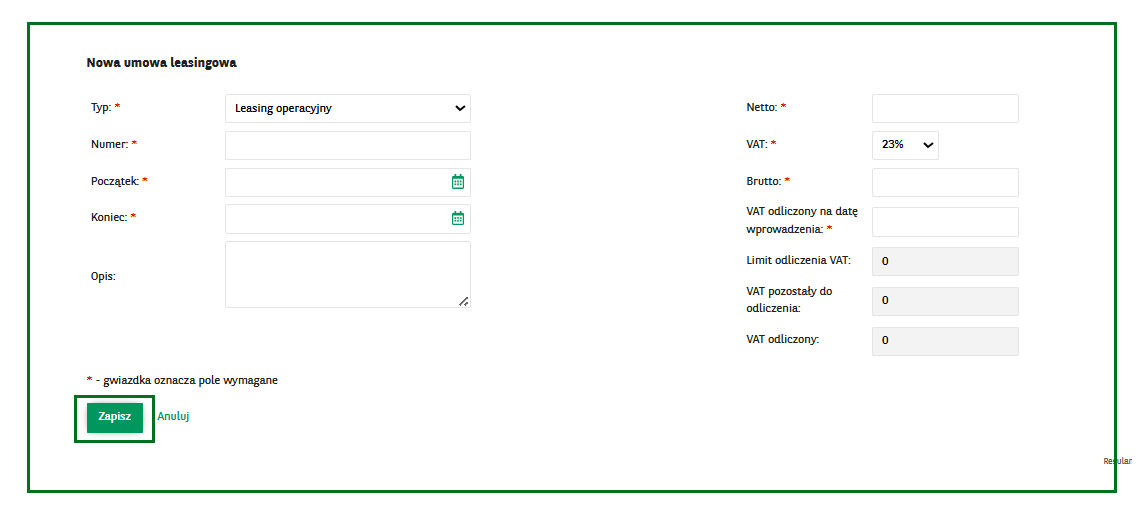Viewport: 1147px width, 514px height.
Task: Click the VAT odliczony read-only field
Action: 945,341
